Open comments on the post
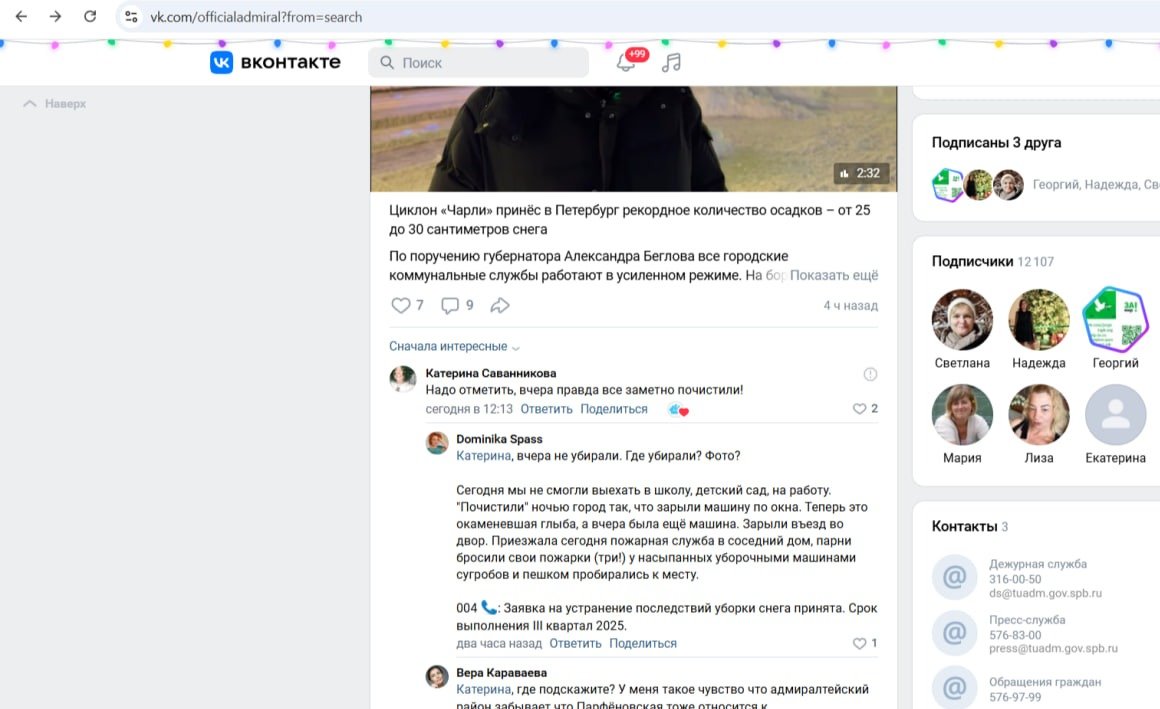Screen dimensions: 1160x709 coord(449,305)
